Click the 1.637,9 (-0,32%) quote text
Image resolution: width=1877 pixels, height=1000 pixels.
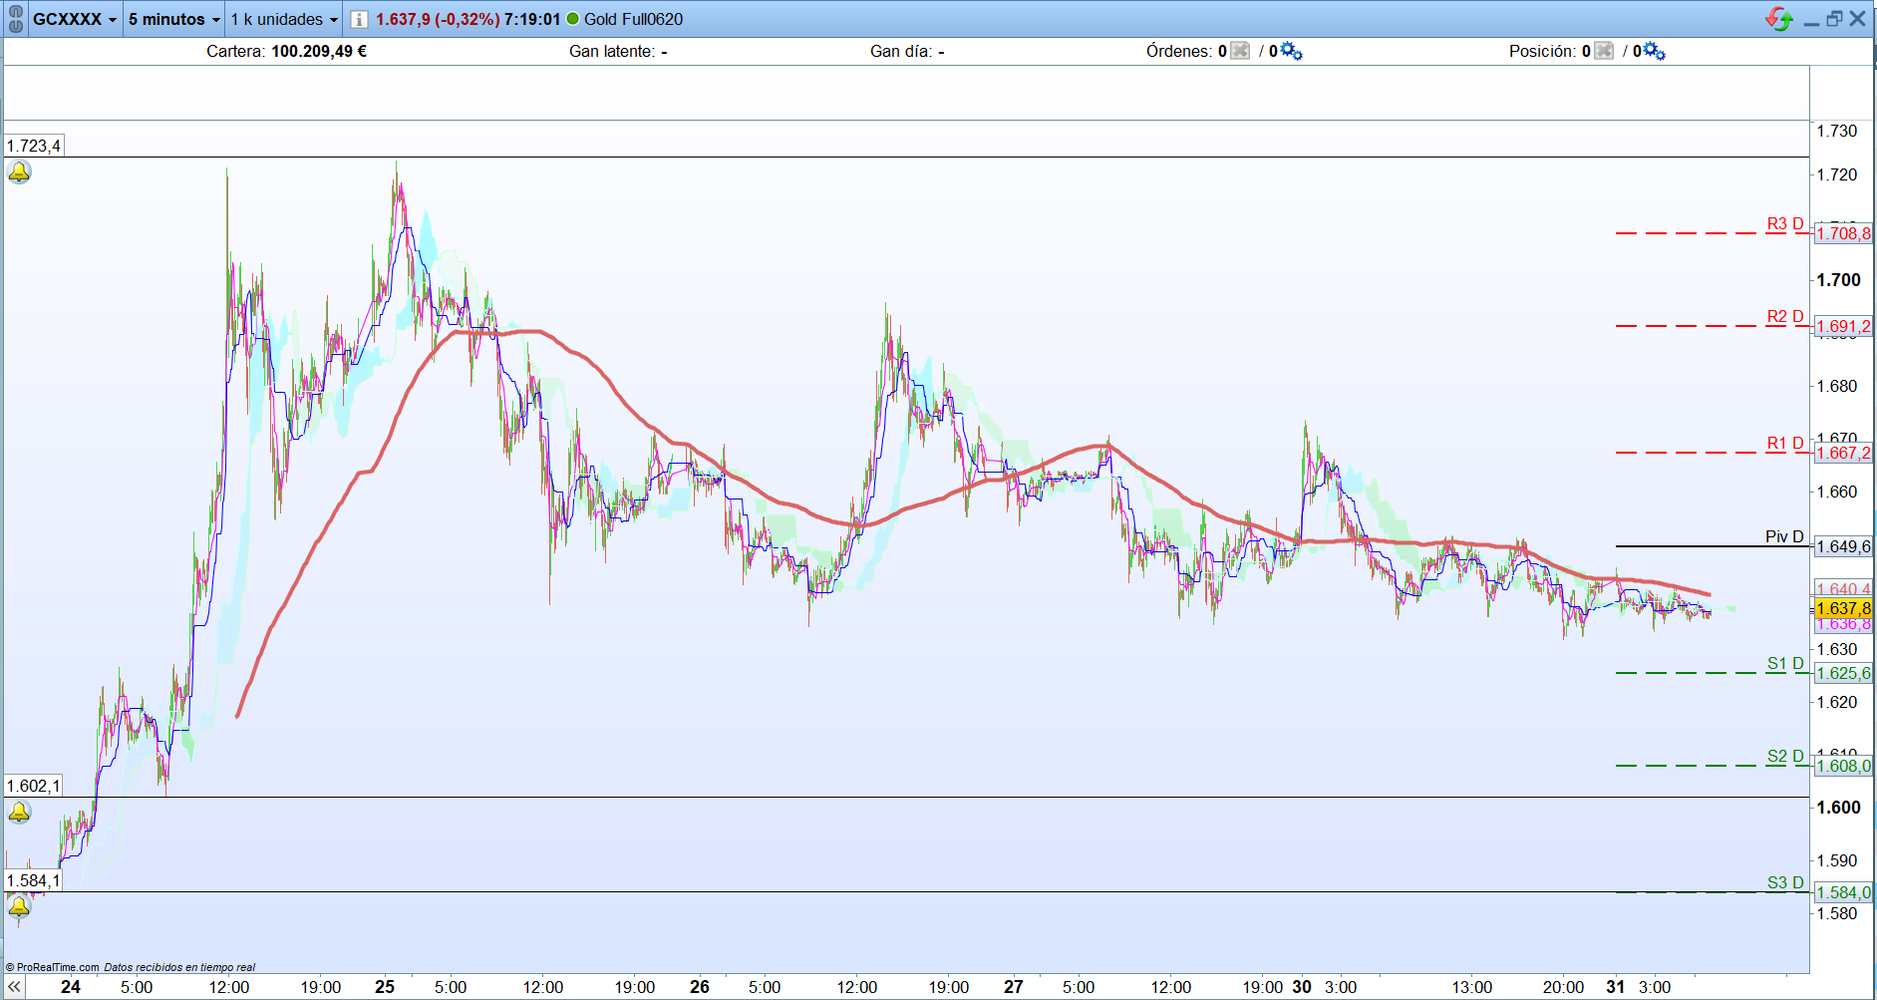(438, 19)
